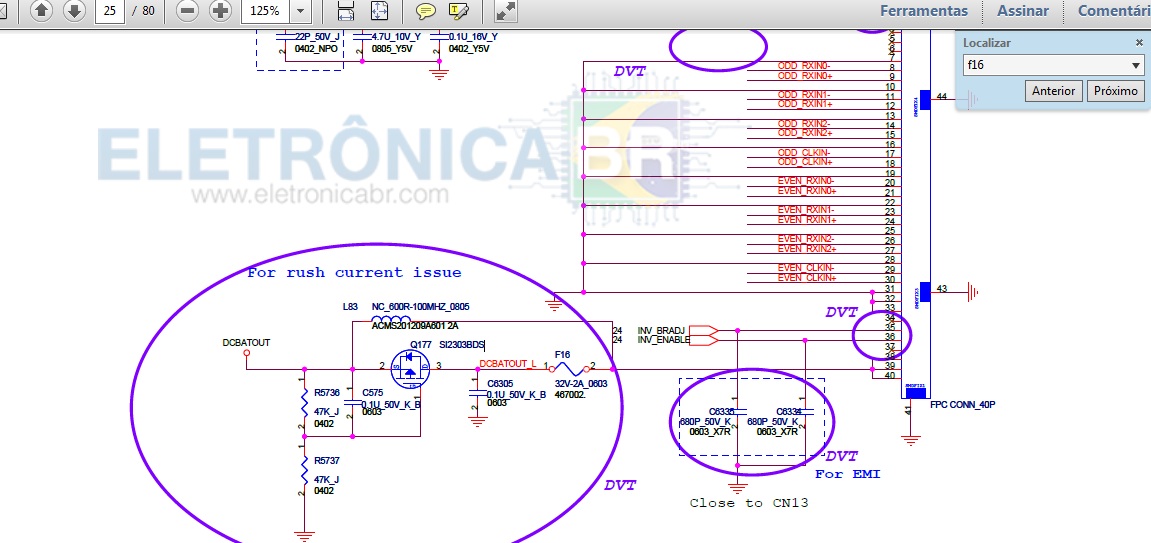Select the highlight text tool
This screenshot has height=543, width=1151.
click(x=459, y=11)
